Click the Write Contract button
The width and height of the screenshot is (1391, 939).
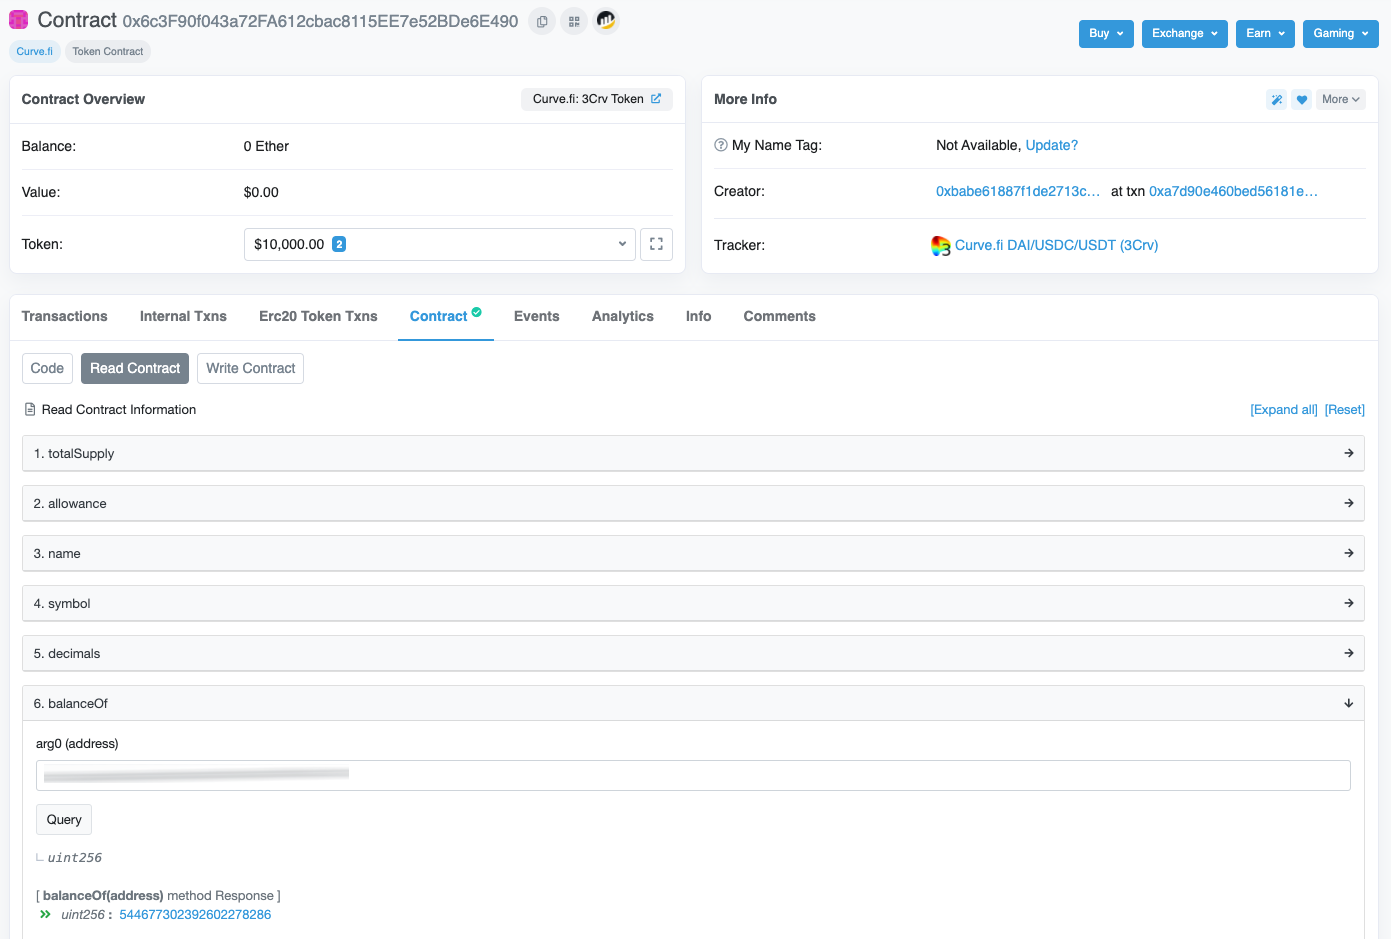[251, 368]
